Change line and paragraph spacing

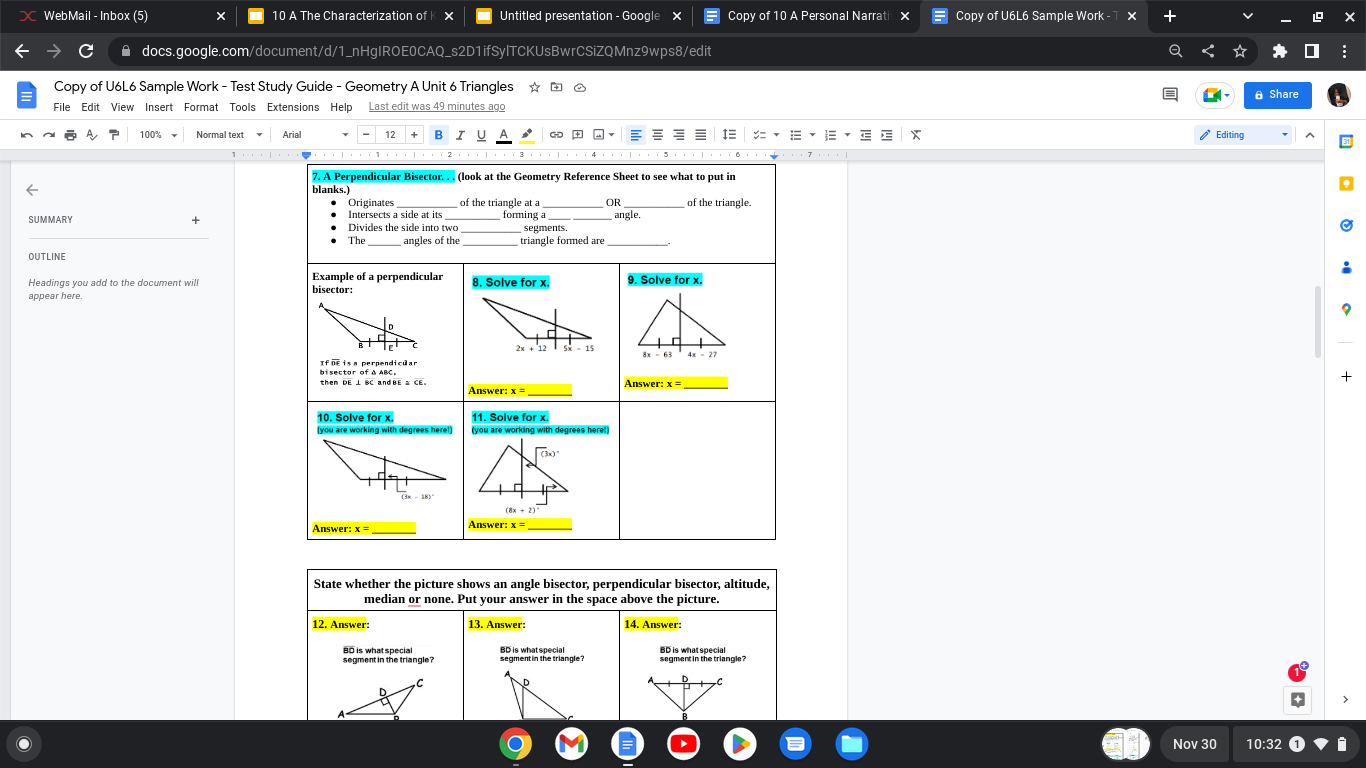coord(729,135)
